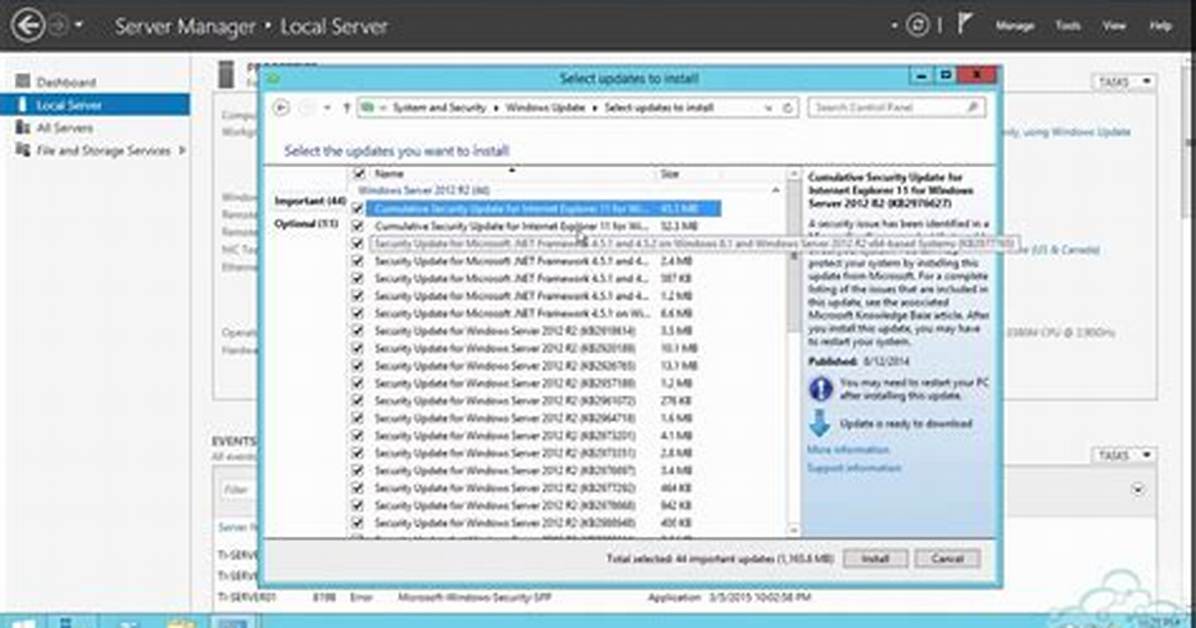The width and height of the screenshot is (1196, 628).
Task: Open the Tools menu
Action: (x=1068, y=25)
